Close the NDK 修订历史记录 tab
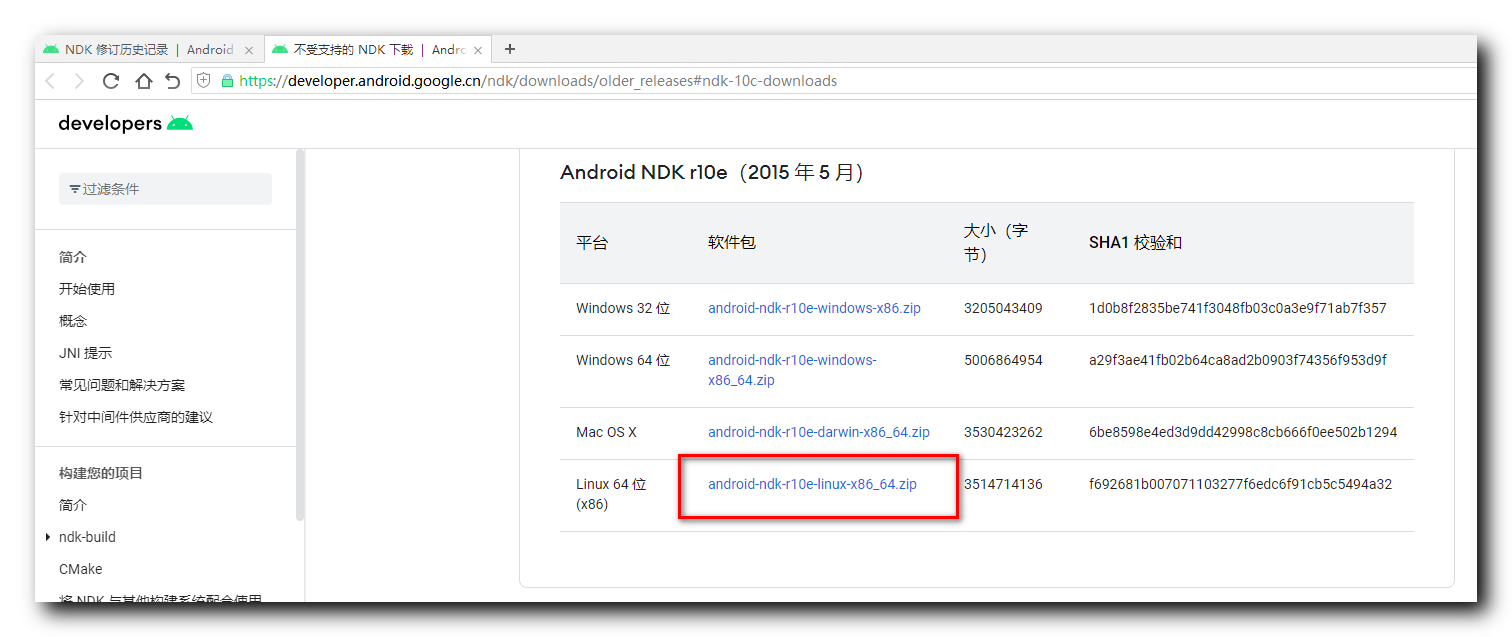Screen dimensions: 1512x637 click(249, 50)
